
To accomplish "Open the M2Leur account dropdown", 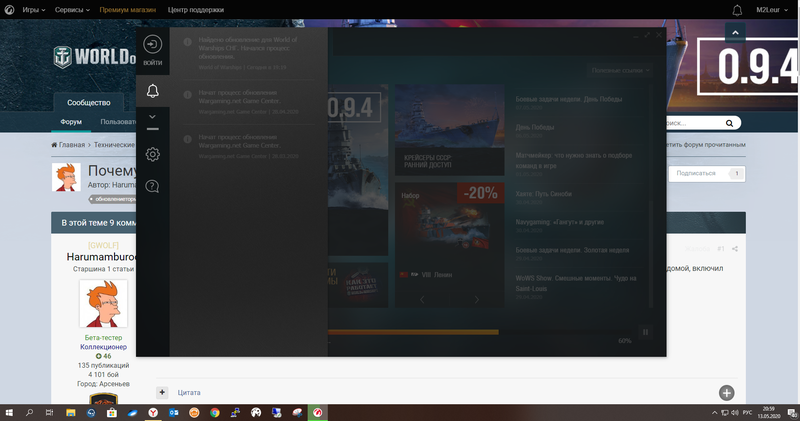I will coord(772,10).
